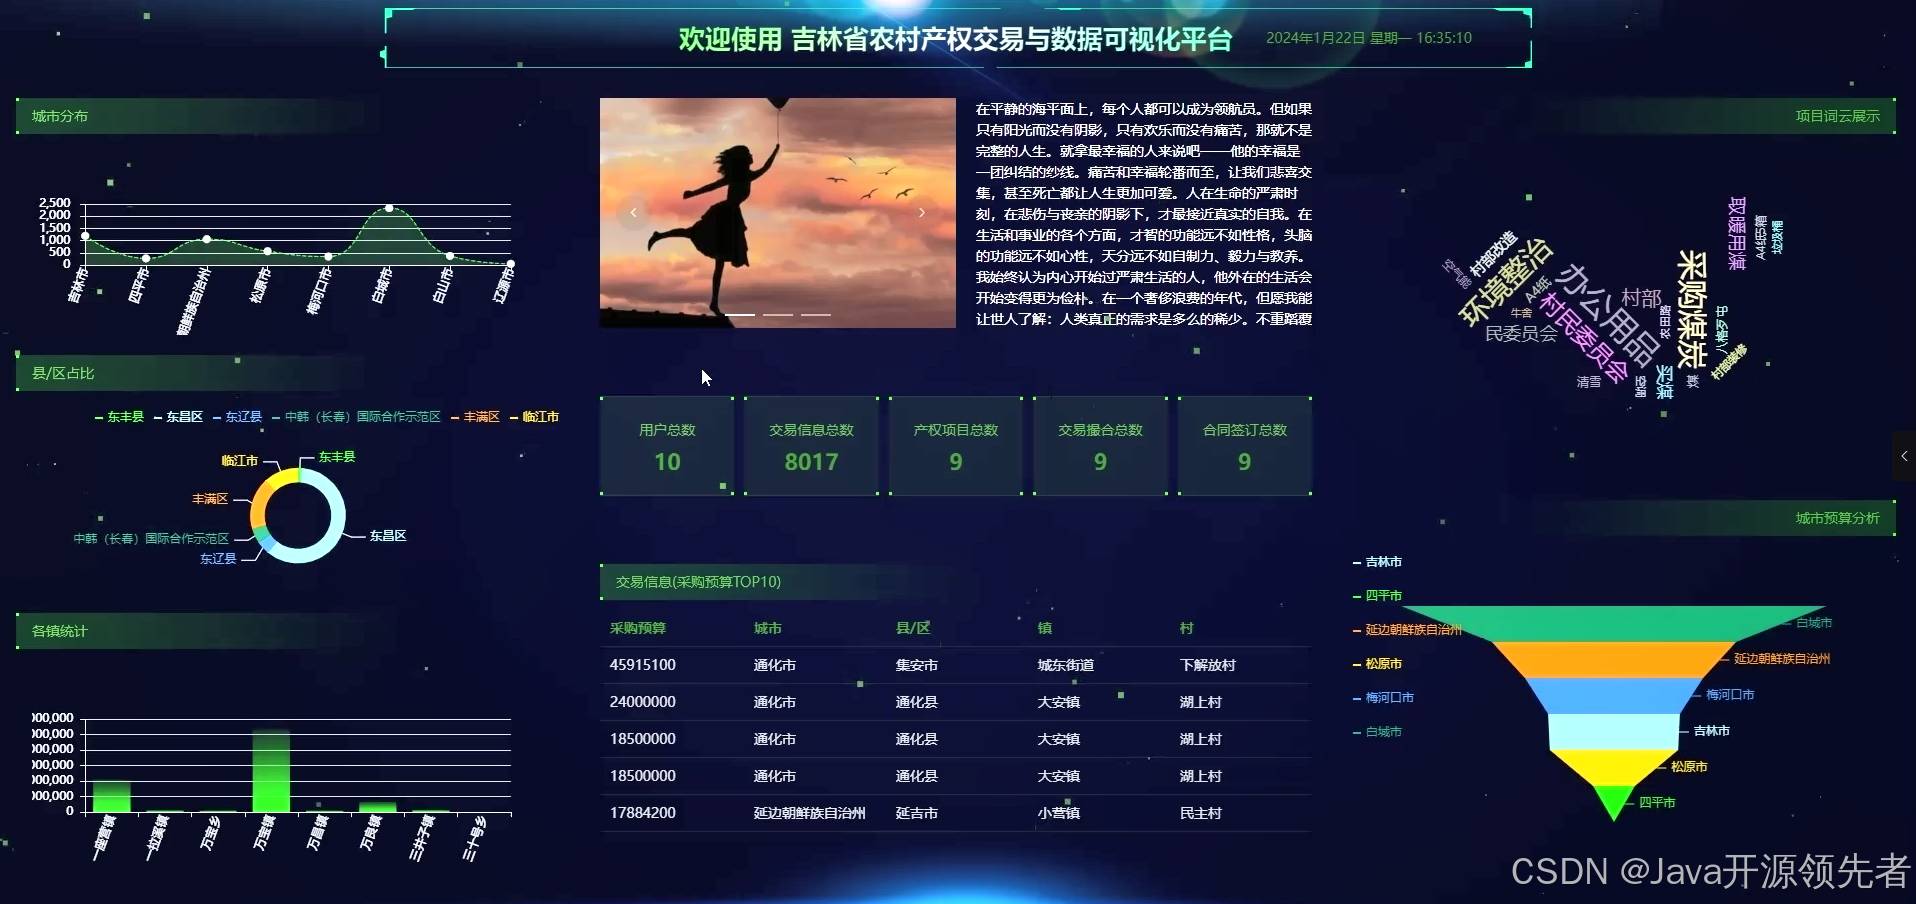Toggle 东辽县 in the county ratio legend

point(237,417)
